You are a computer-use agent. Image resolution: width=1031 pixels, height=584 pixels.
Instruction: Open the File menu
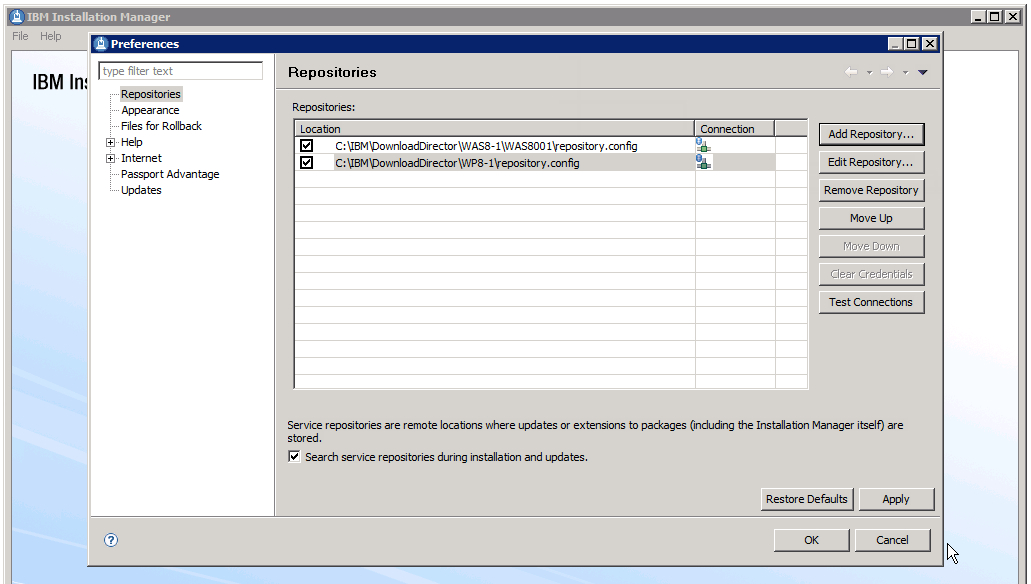pyautogui.click(x=19, y=35)
